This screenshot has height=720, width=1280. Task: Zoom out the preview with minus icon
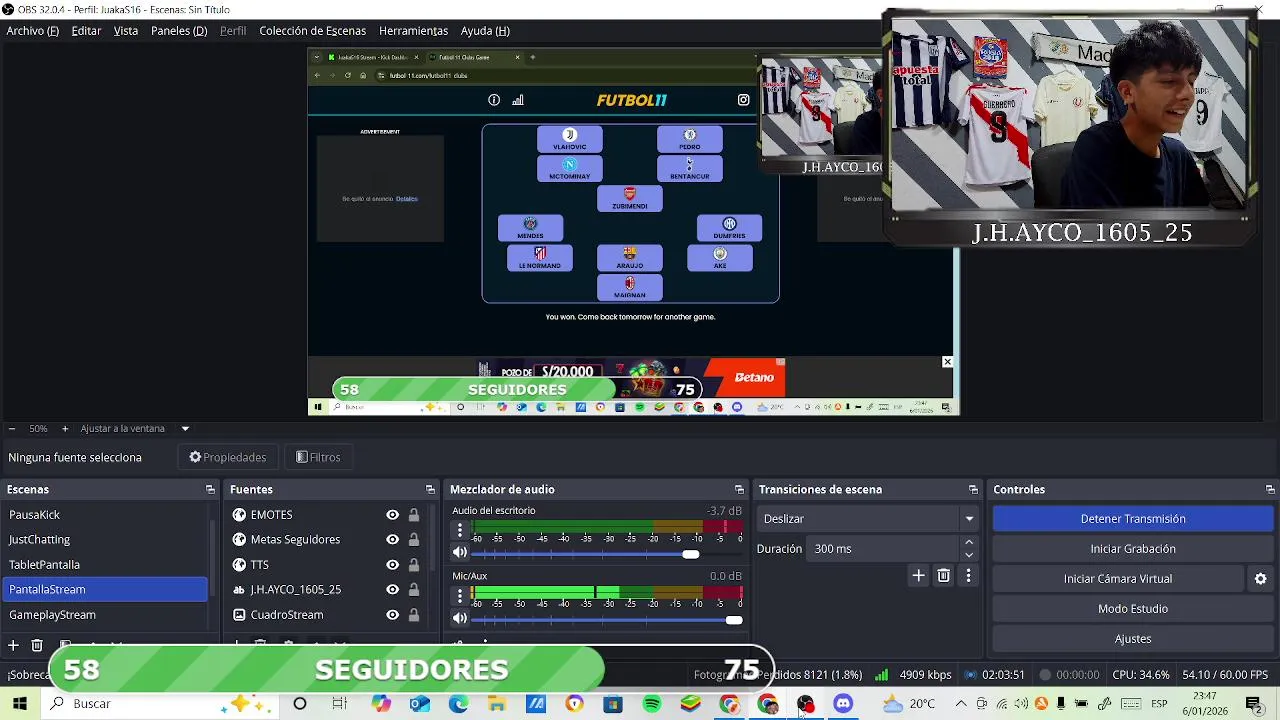(11, 429)
